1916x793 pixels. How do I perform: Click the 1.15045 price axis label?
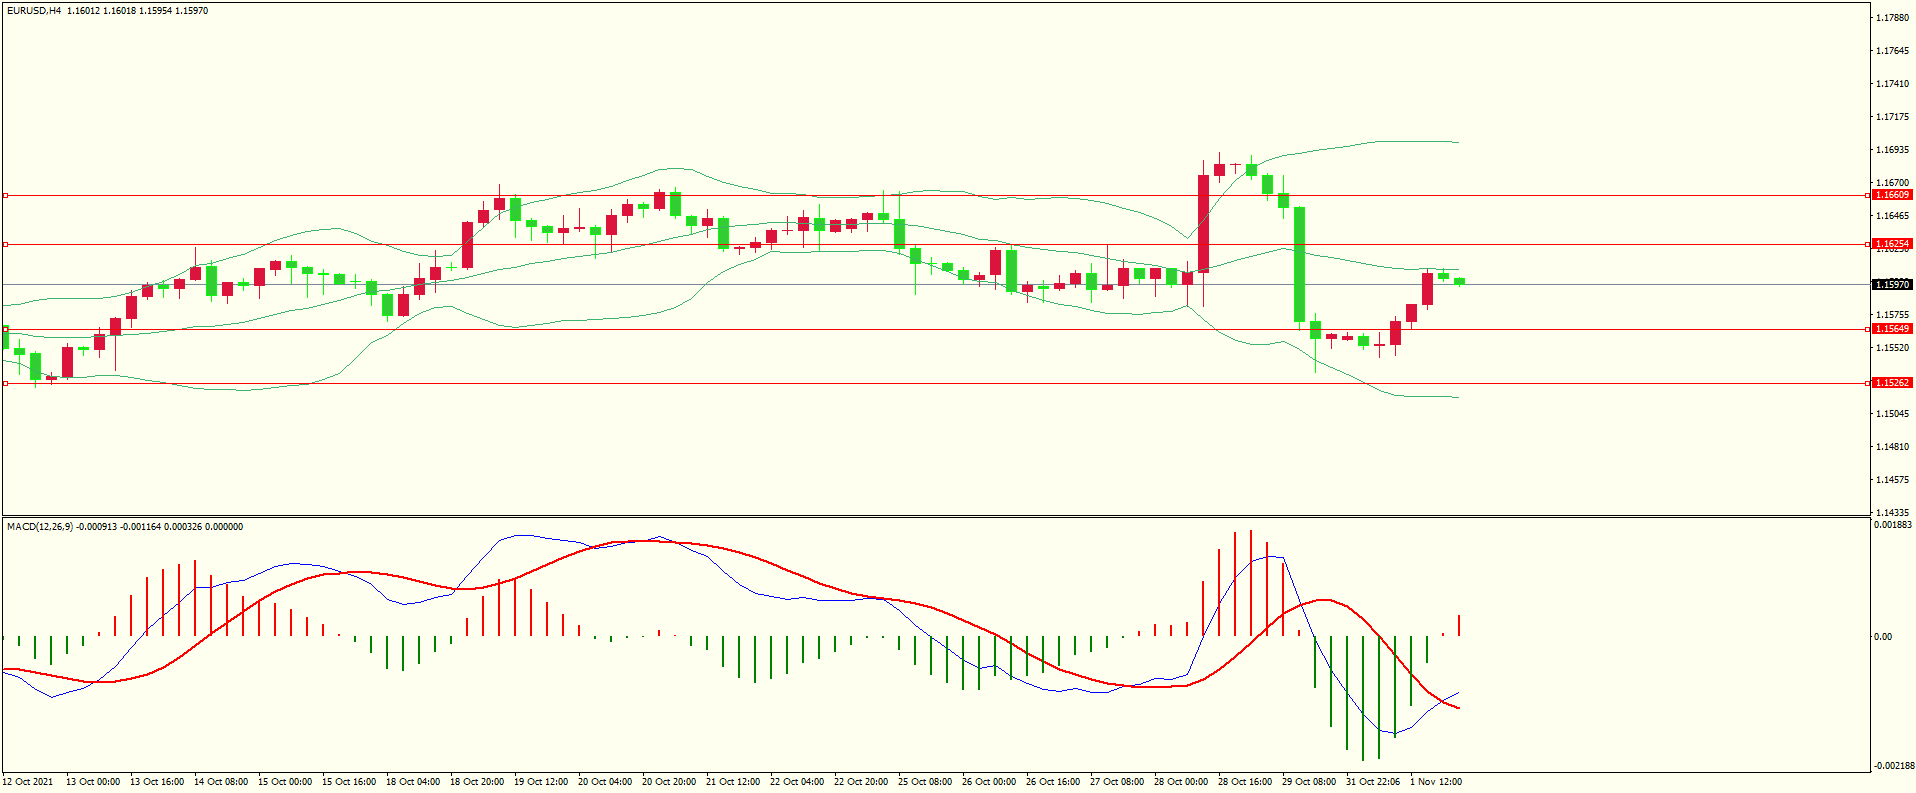click(x=1892, y=414)
